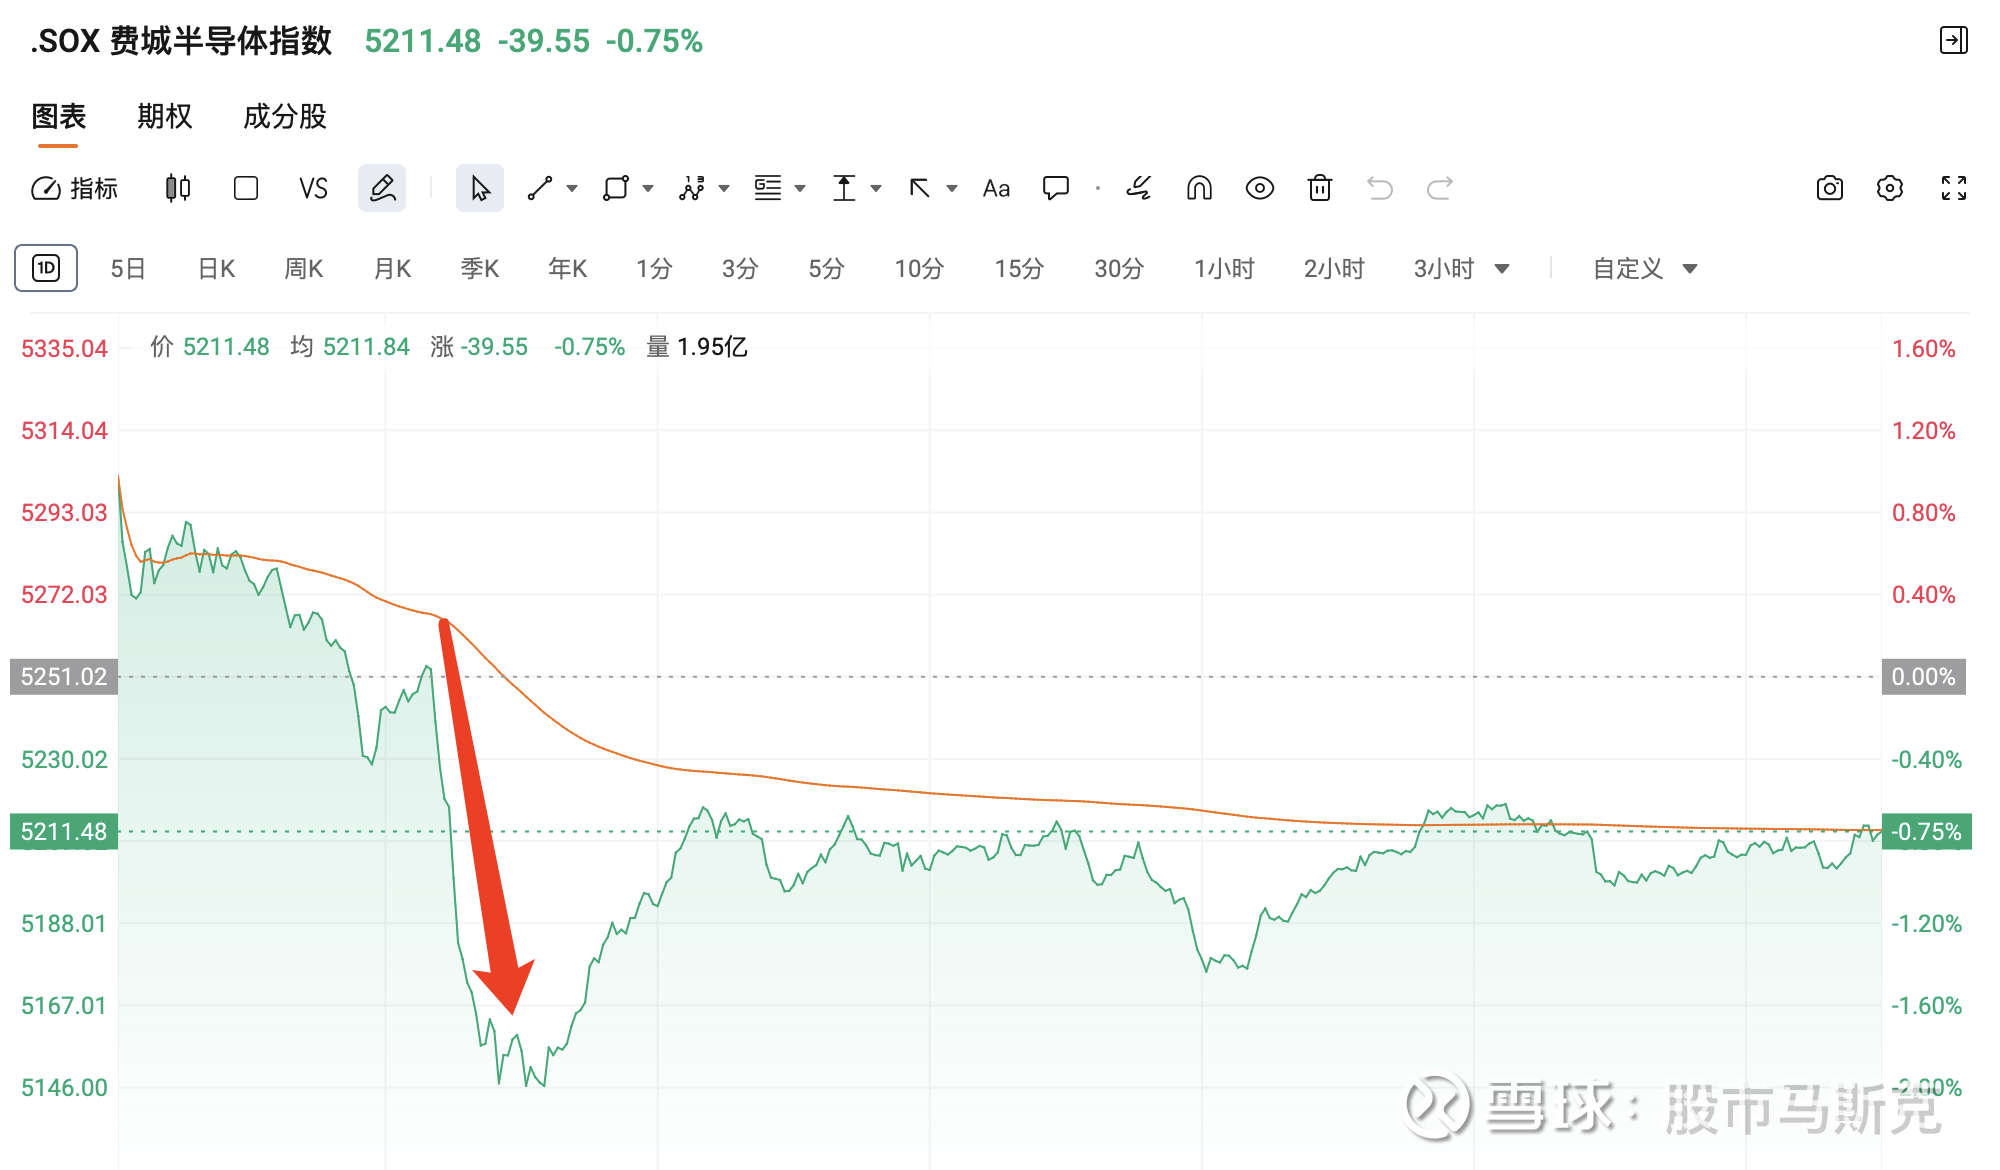Viewport: 2000px width, 1170px height.
Task: Toggle the pencil drawing mode button
Action: click(382, 188)
